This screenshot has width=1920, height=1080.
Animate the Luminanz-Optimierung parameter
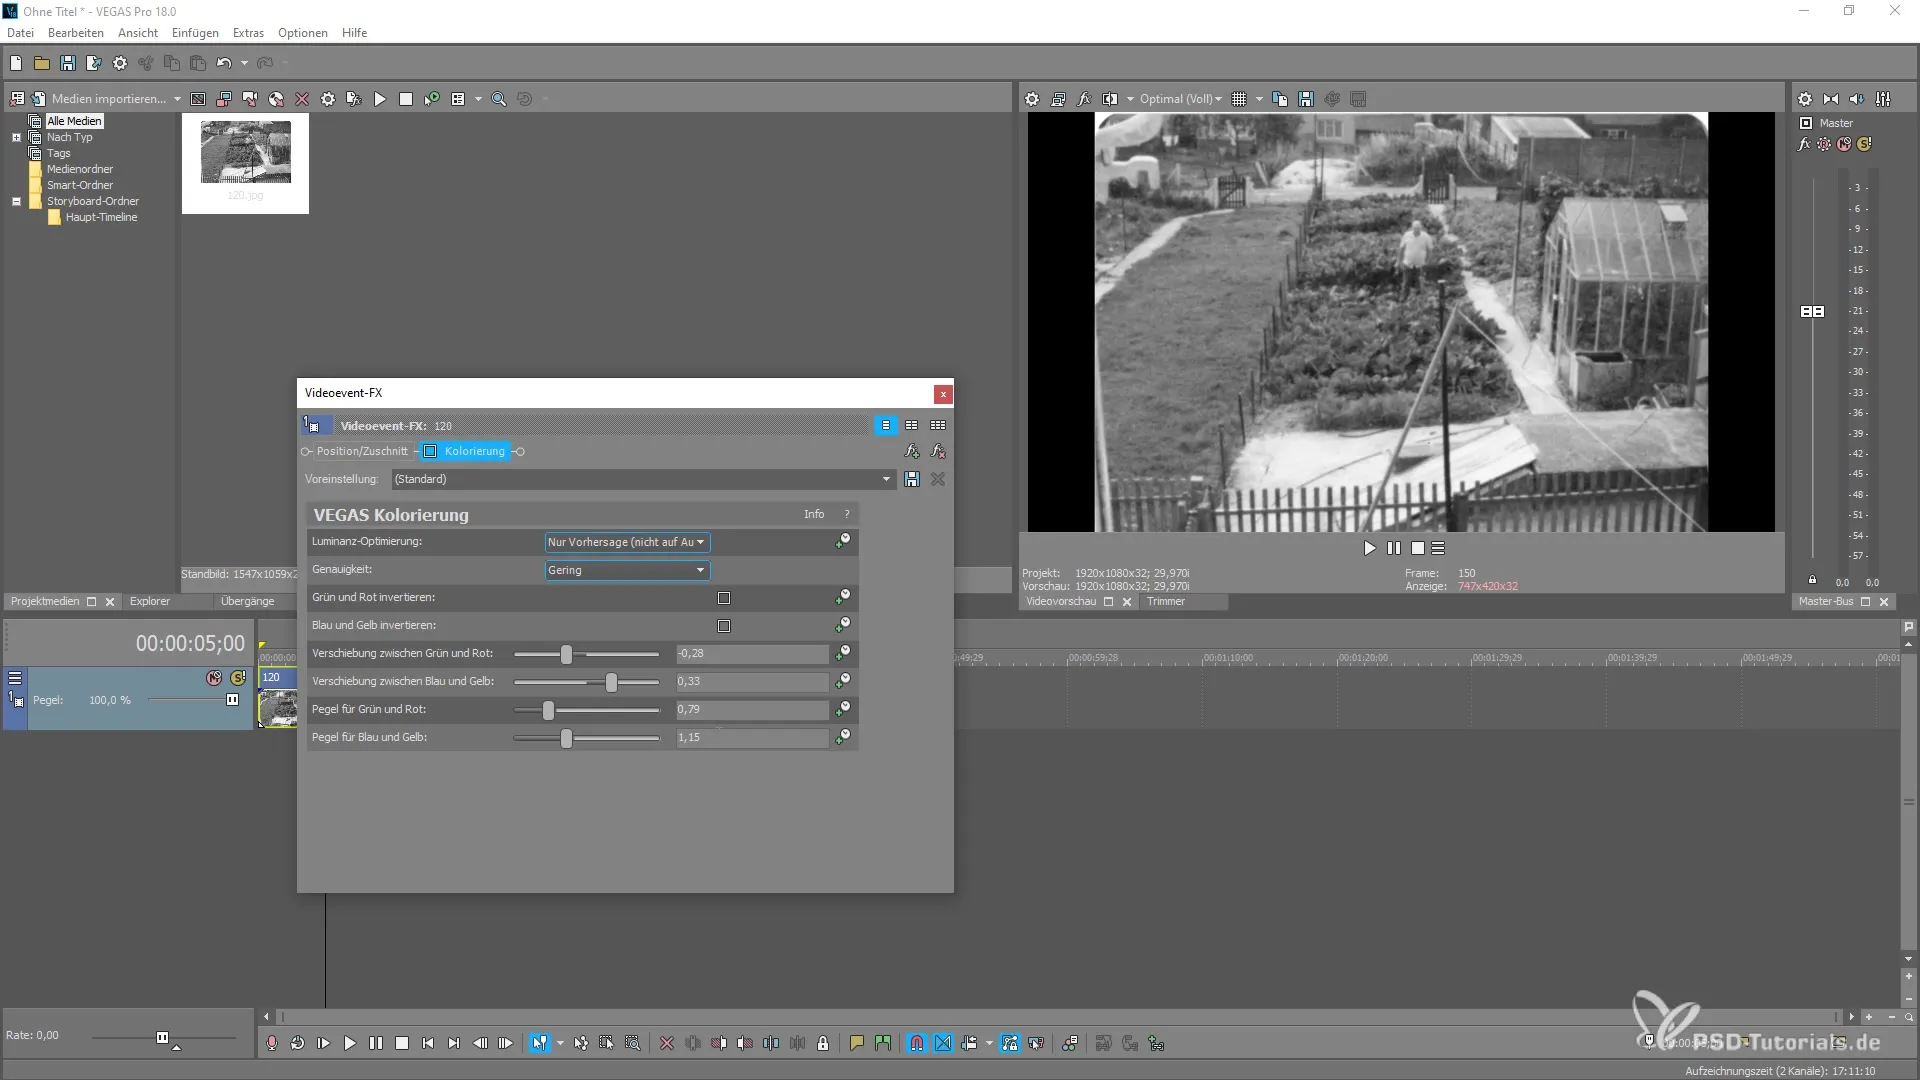tap(843, 541)
